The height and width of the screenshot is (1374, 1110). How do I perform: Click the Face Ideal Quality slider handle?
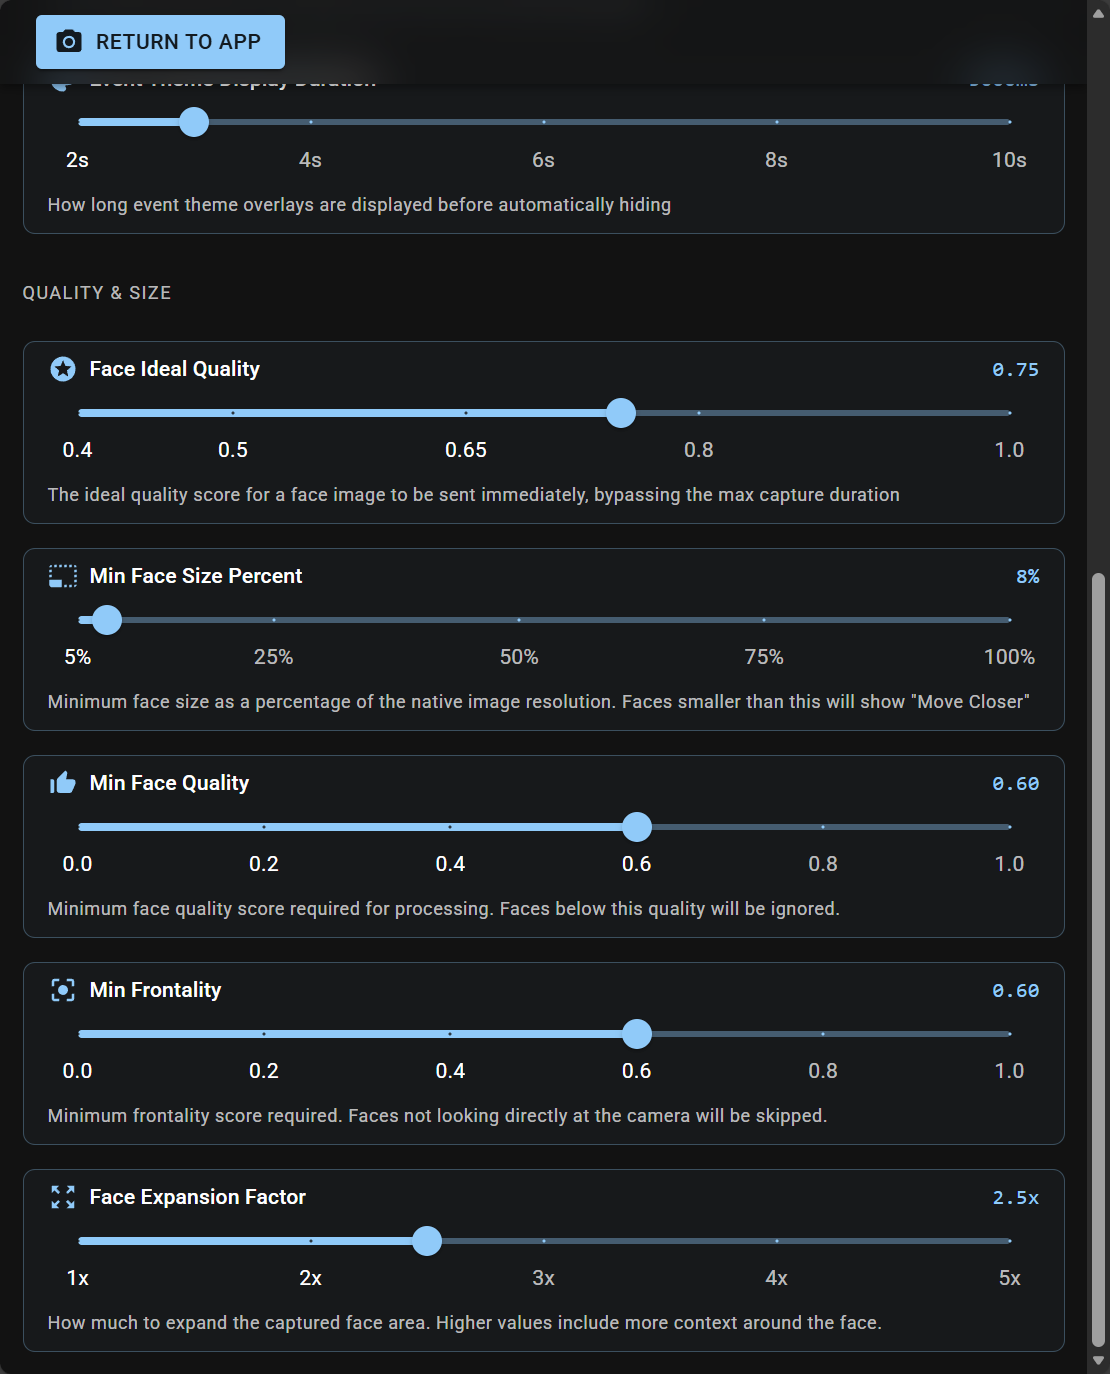[x=621, y=413]
